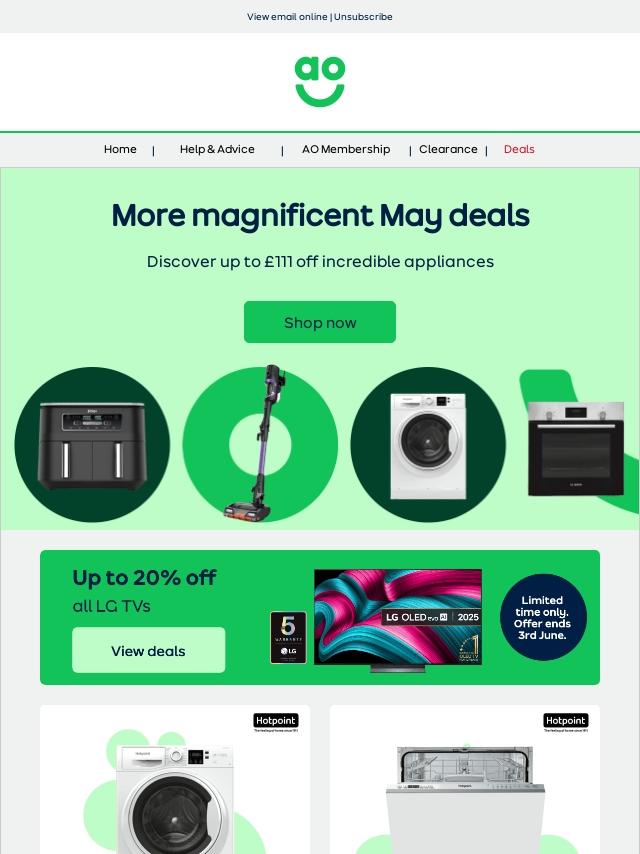Image resolution: width=640 pixels, height=854 pixels.
Task: Select the Clearance navigation item
Action: [x=448, y=149]
